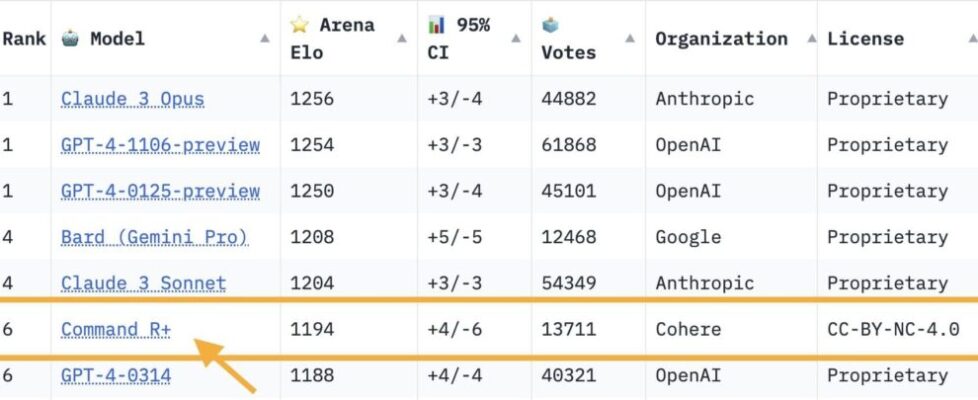Viewport: 978px width, 400px height.
Task: Click the Rank column header
Action: click(x=24, y=39)
